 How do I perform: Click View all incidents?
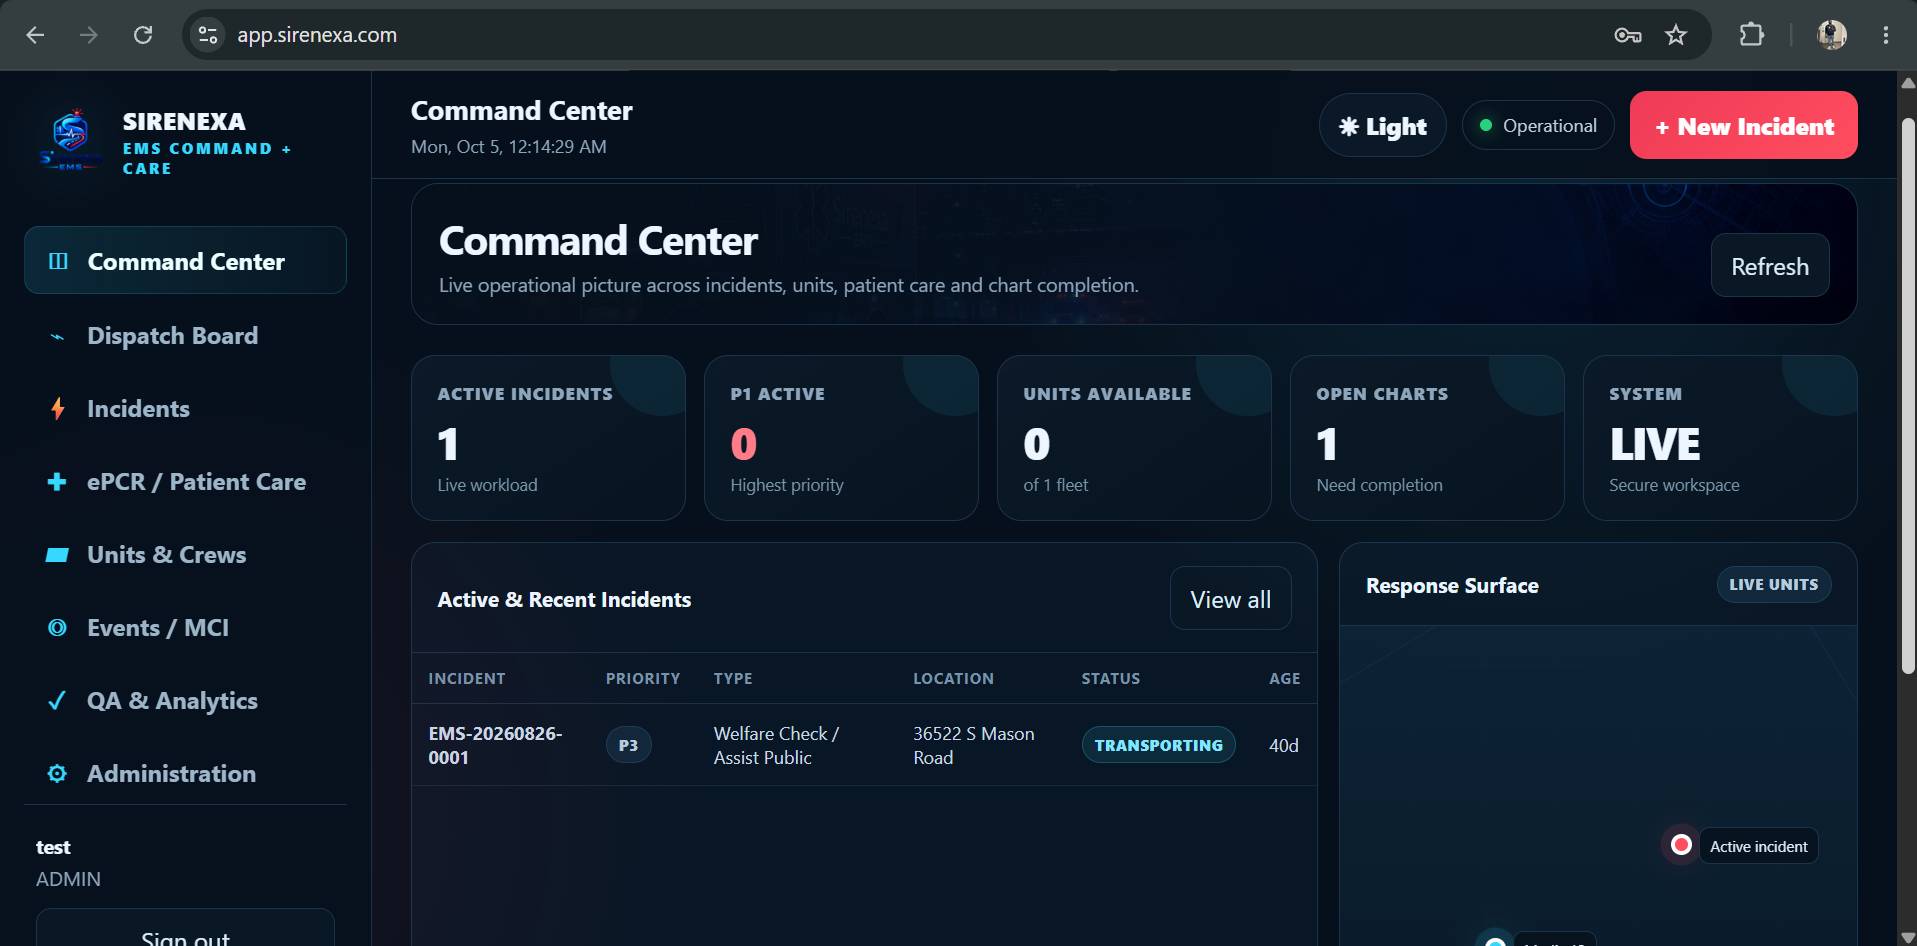[x=1231, y=599]
